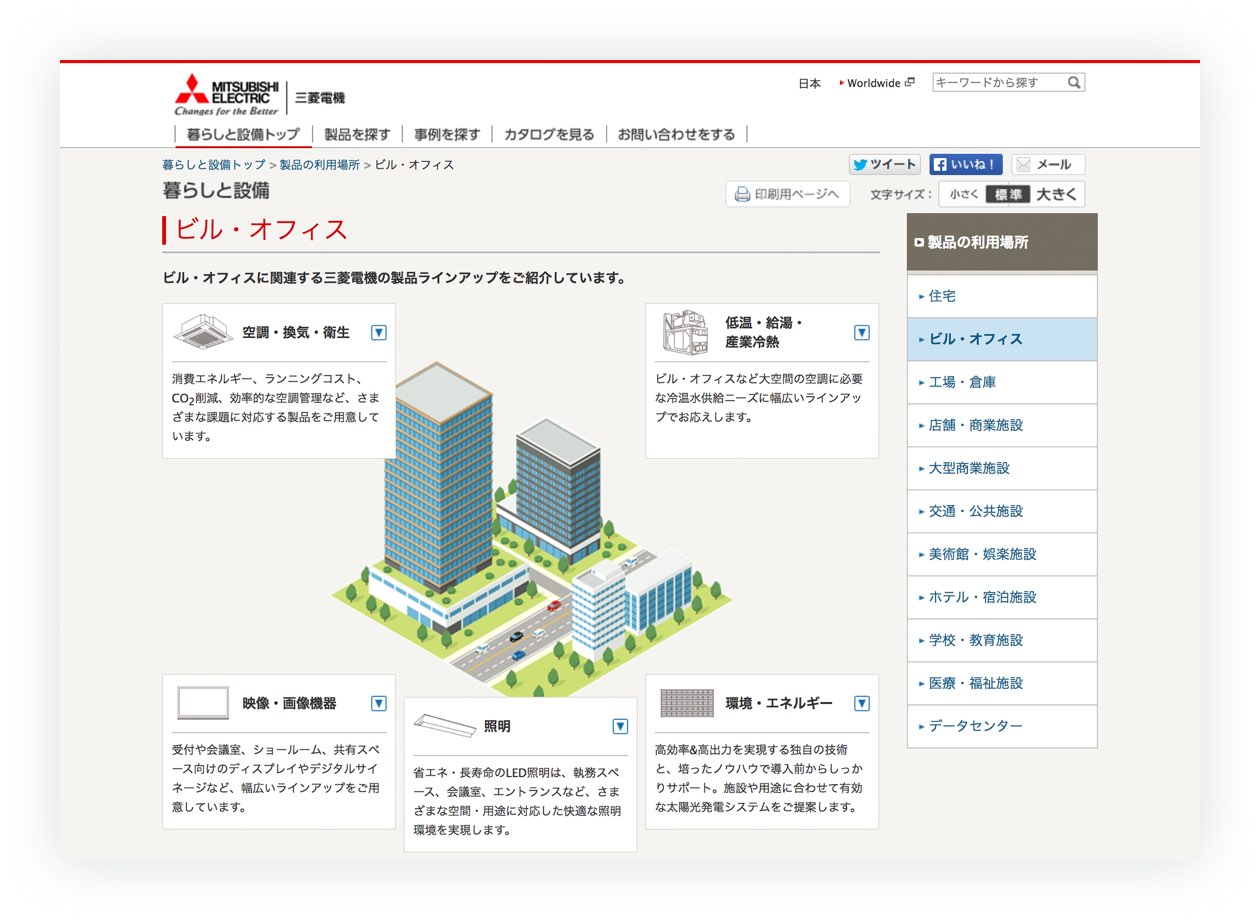The image size is (1260, 920).
Task: Click the Worldwide link
Action: tap(874, 83)
